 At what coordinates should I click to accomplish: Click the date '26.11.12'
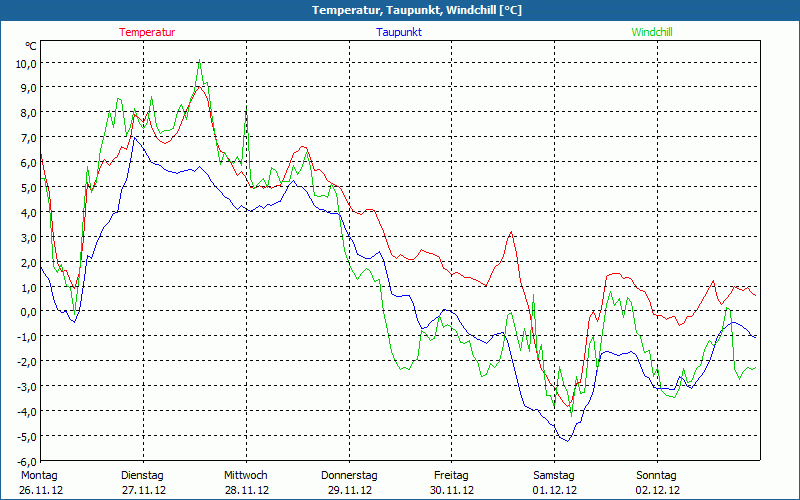[41, 490]
